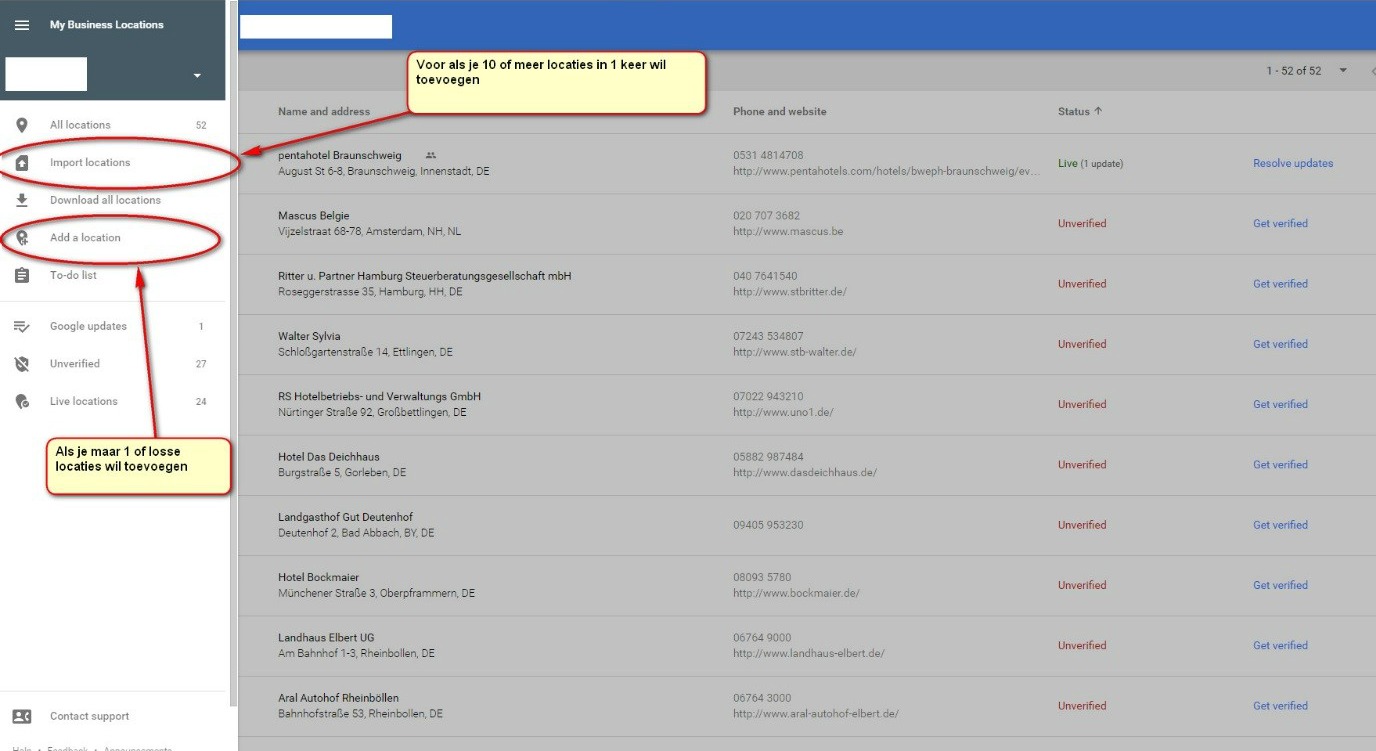This screenshot has height=751, width=1376.
Task: Click website http://www.landhaus-elbert.de/
Action: click(809, 654)
